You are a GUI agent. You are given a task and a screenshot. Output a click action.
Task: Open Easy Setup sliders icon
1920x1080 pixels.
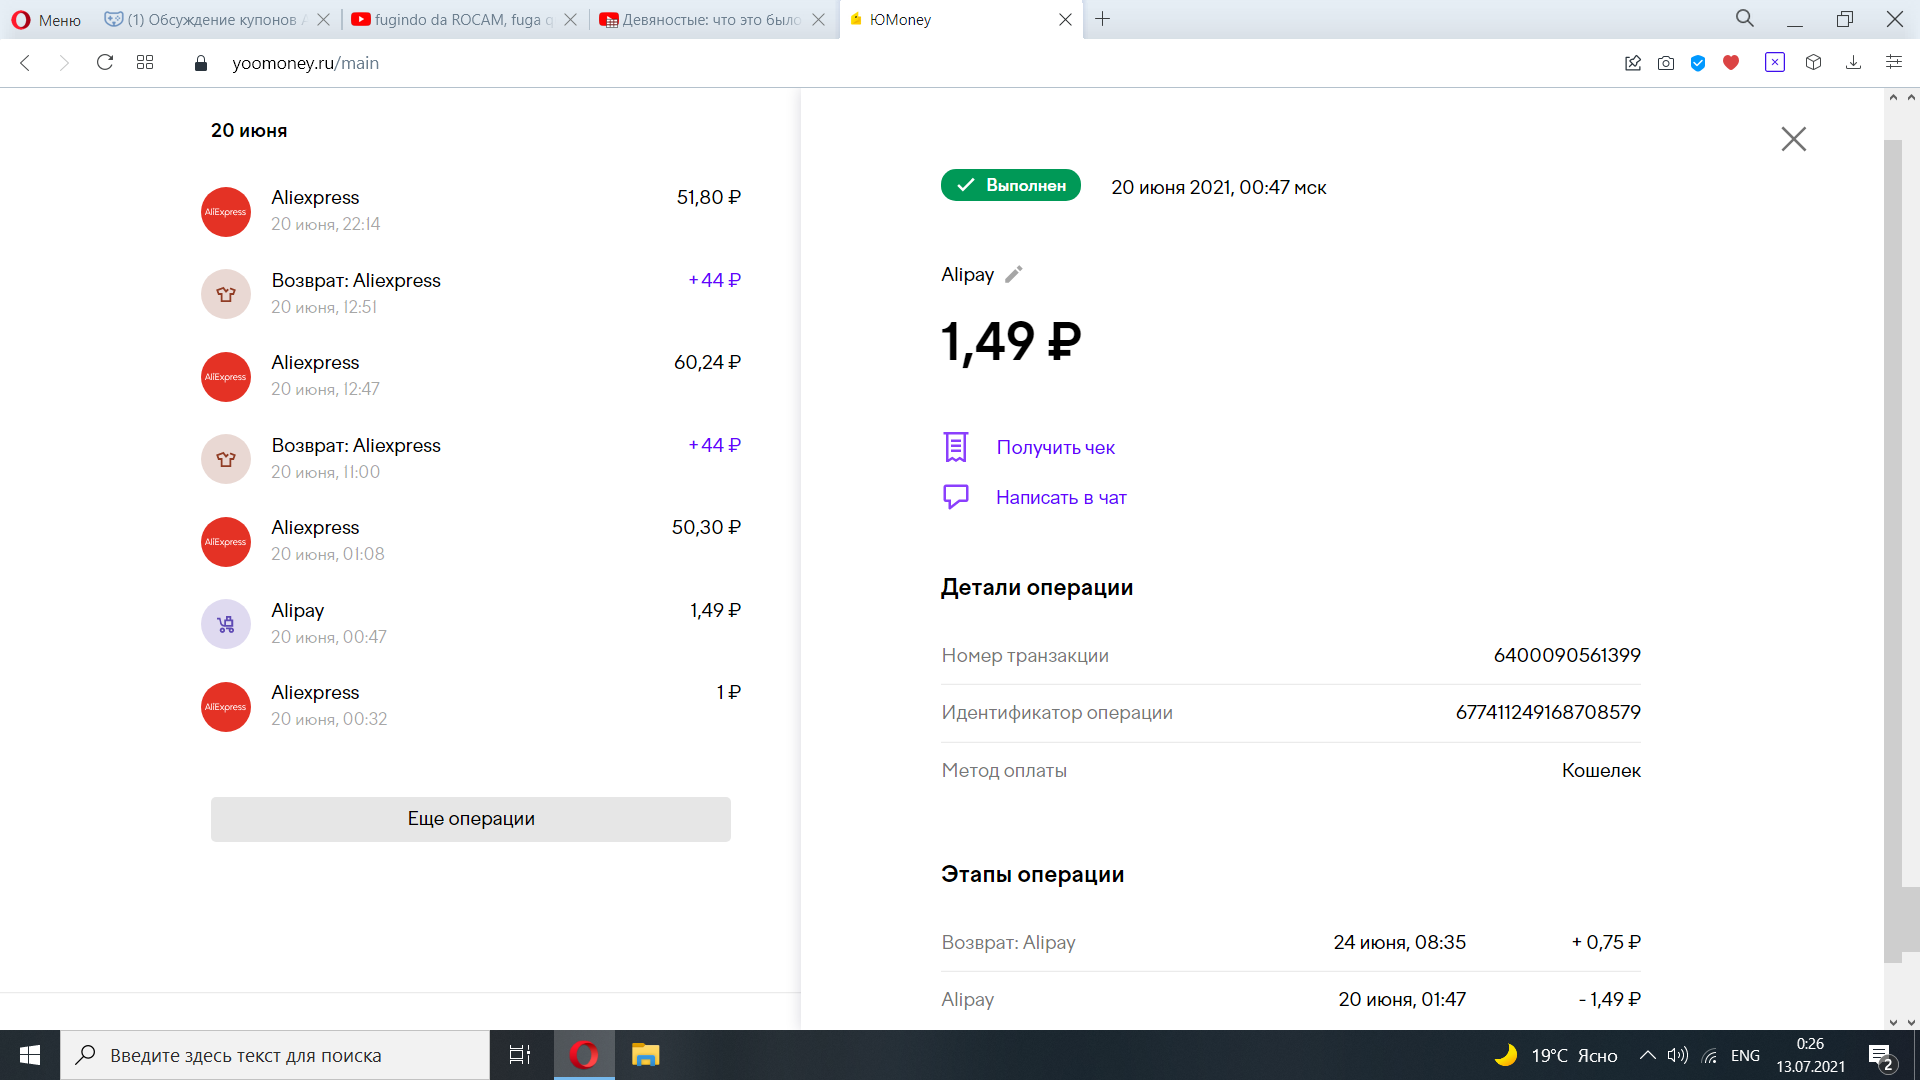coord(1893,63)
